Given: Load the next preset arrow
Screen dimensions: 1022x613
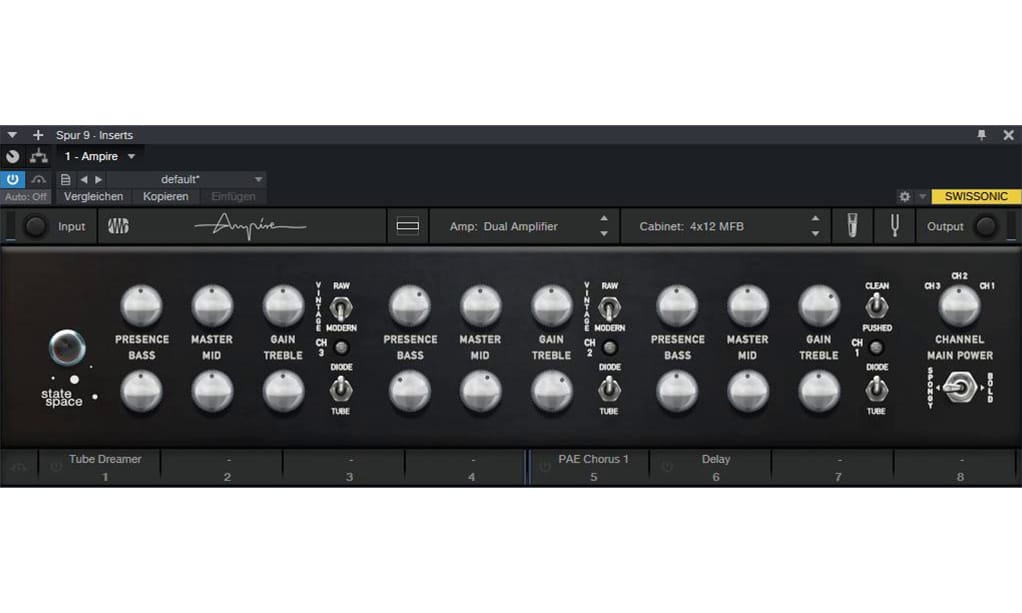Looking at the screenshot, I should click(x=98, y=179).
